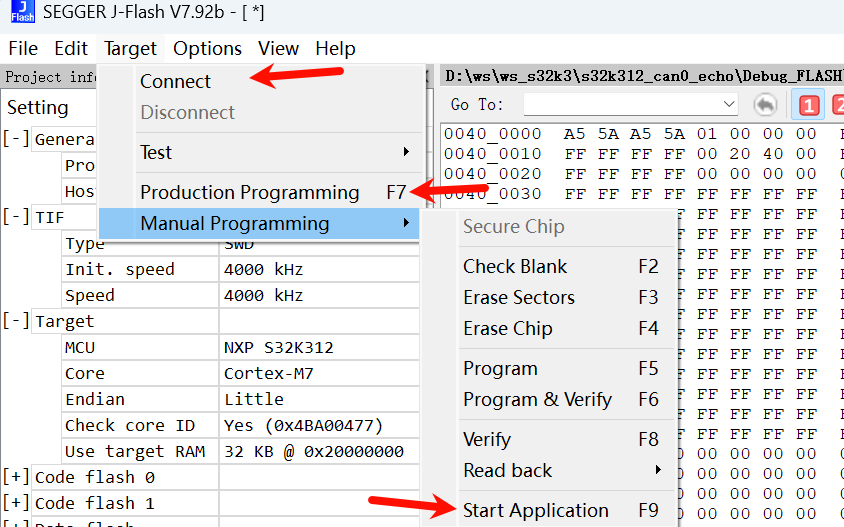844x527 pixels.
Task: Choose Connect from the Target menu
Action: (260, 81)
